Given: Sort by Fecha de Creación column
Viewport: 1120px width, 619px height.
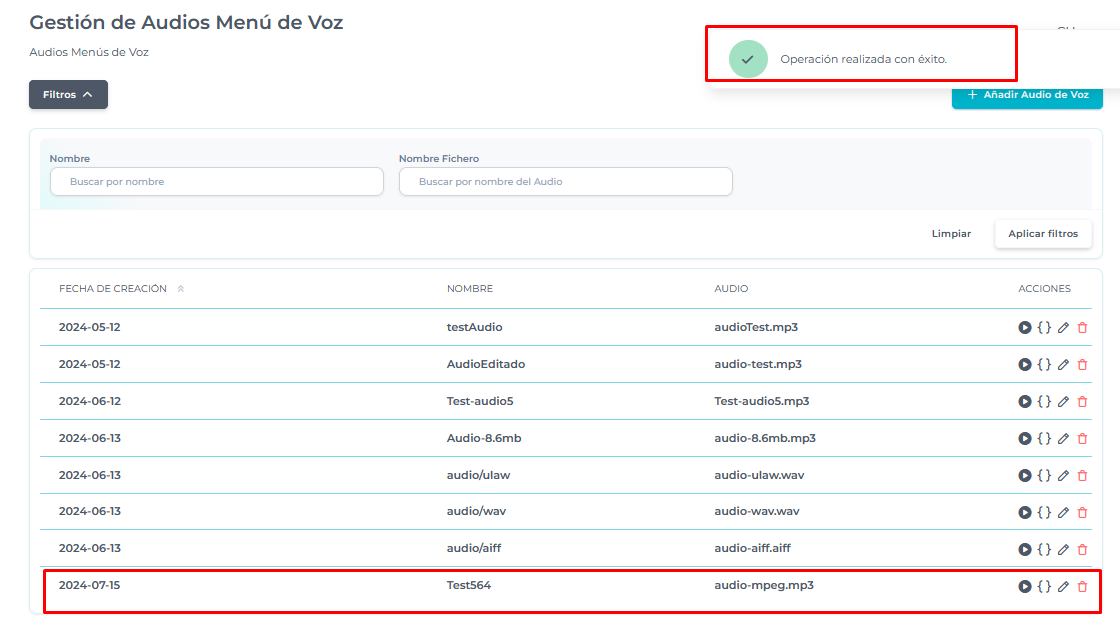Looking at the screenshot, I should [x=113, y=289].
